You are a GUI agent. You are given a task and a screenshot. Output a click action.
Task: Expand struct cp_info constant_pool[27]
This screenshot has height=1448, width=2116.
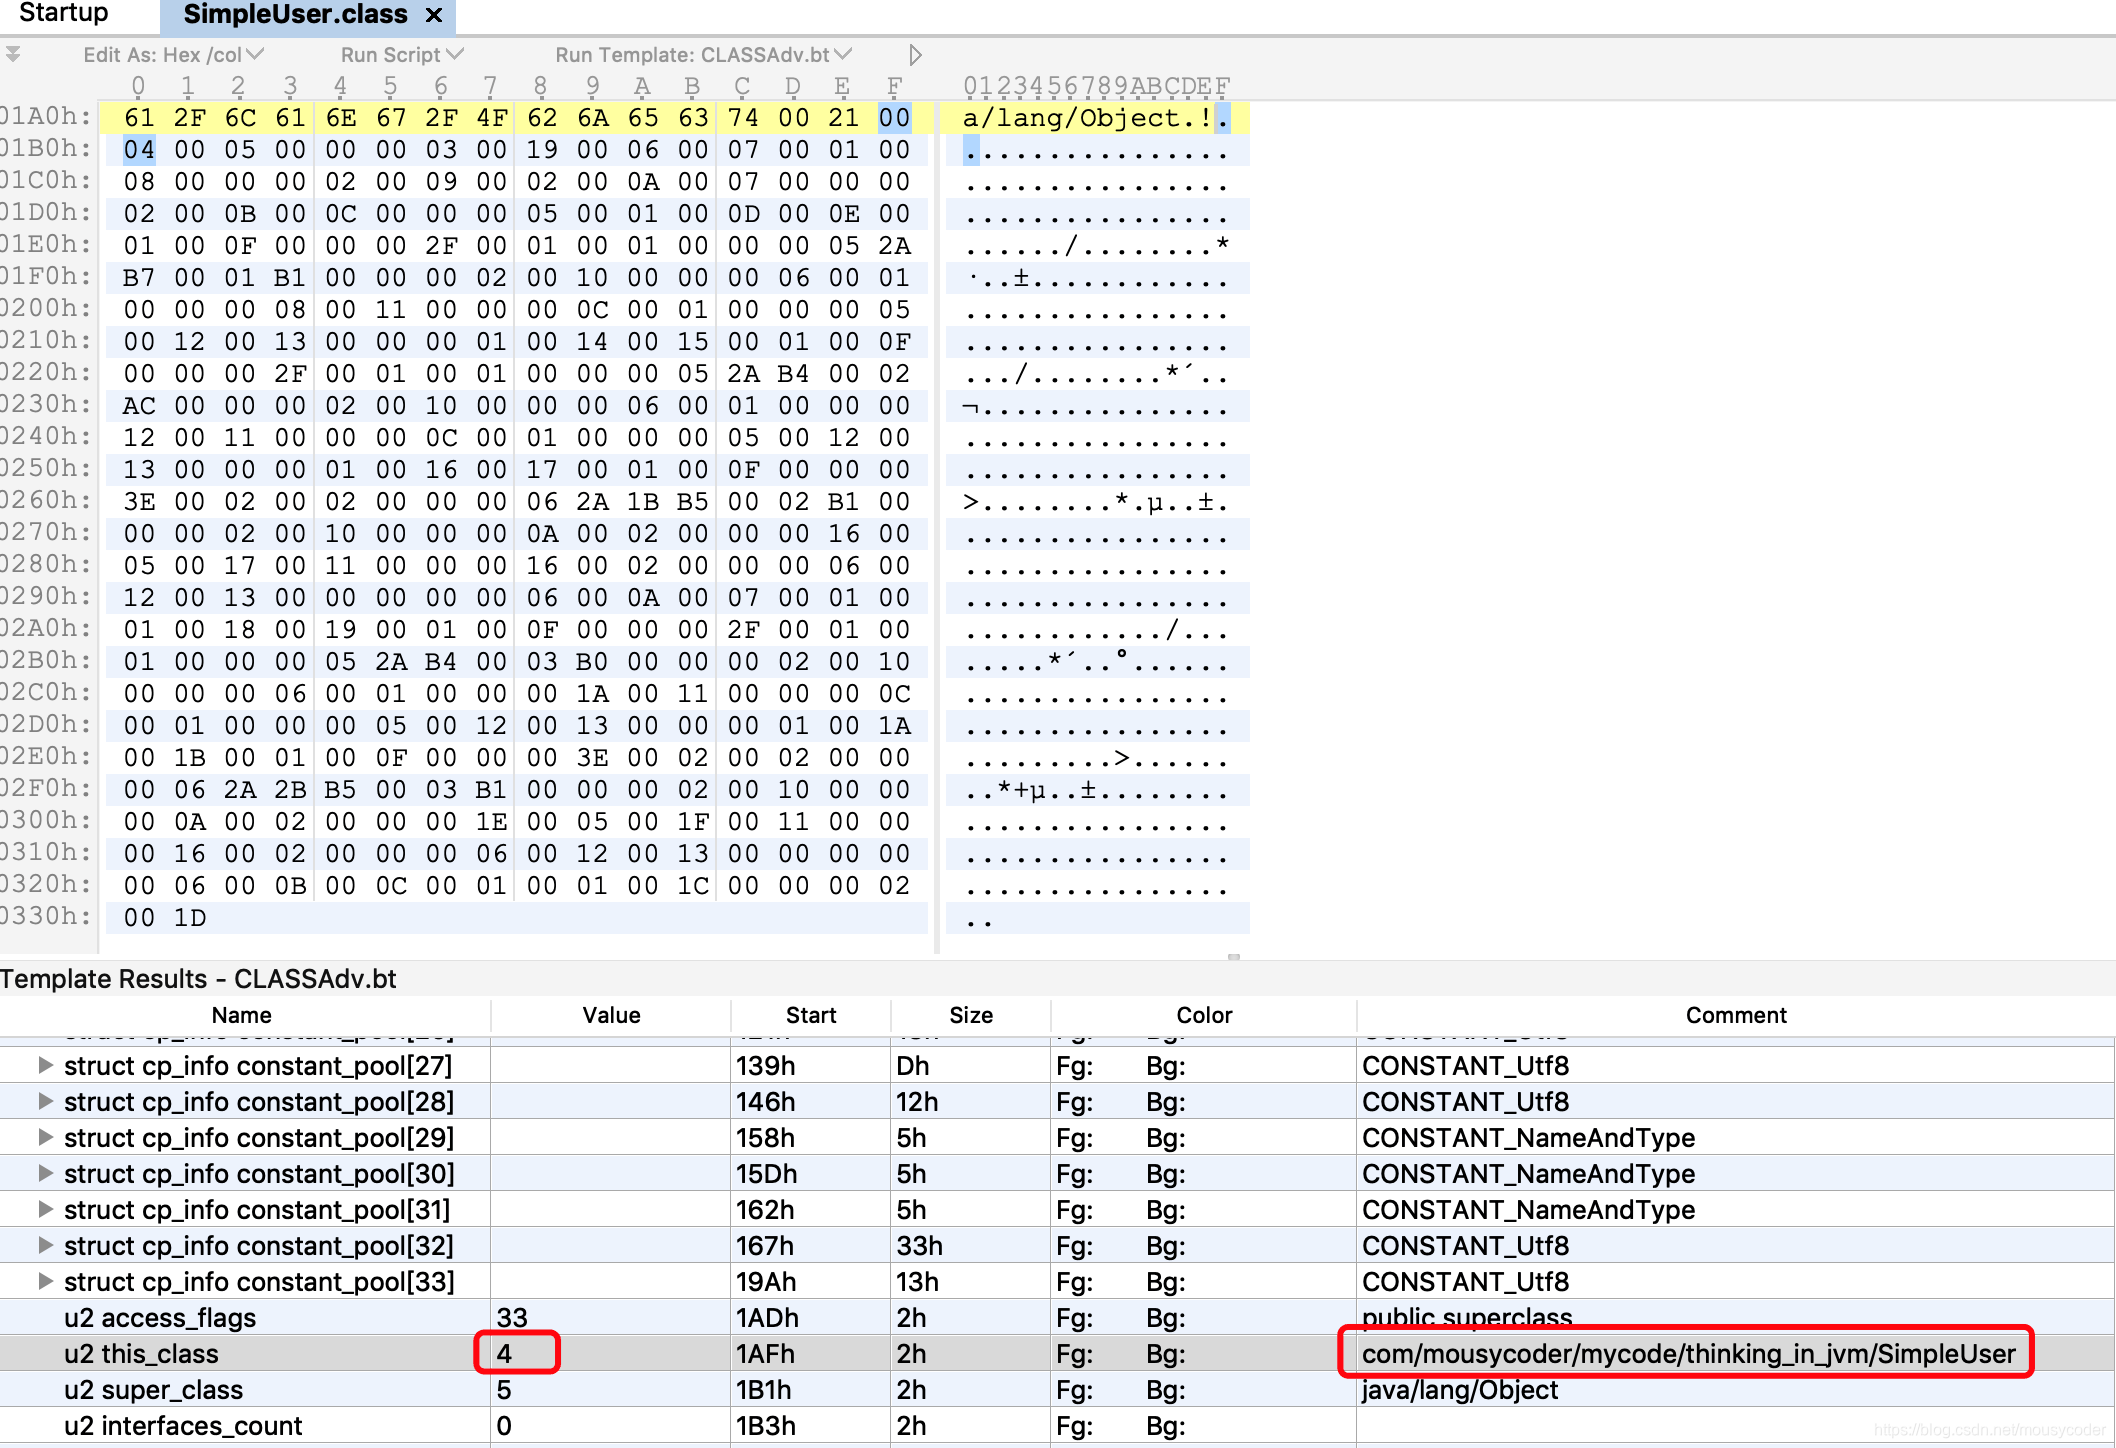tap(45, 1065)
